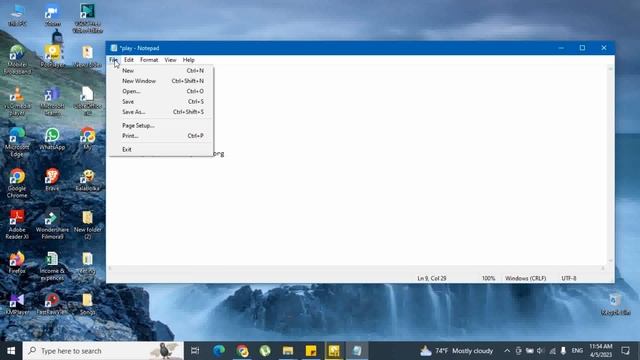Select the Recycle Bin desktop icon

[x=615, y=304]
